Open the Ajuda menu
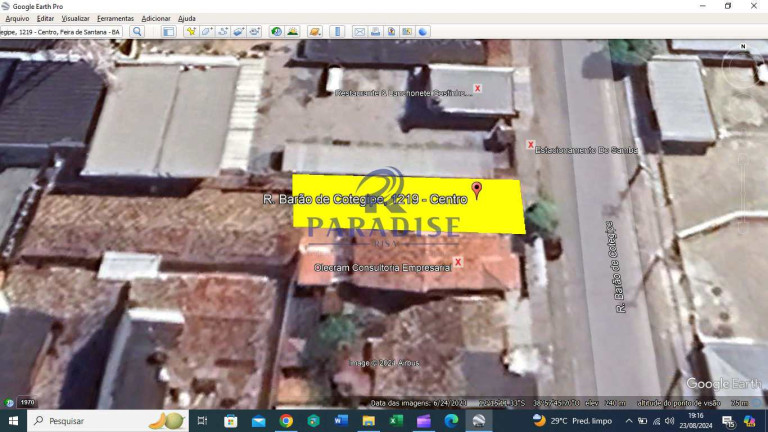 pos(187,19)
